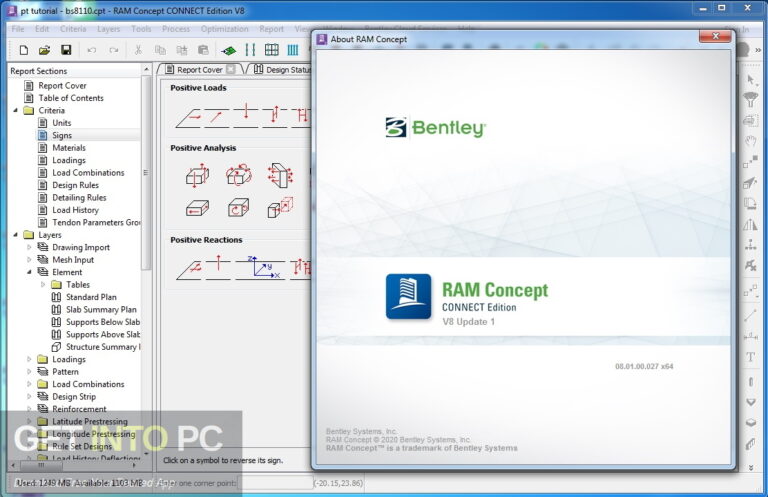Image resolution: width=768 pixels, height=497 pixels.
Task: Click the Report Sections horizontal scrollbar
Action: [41, 465]
